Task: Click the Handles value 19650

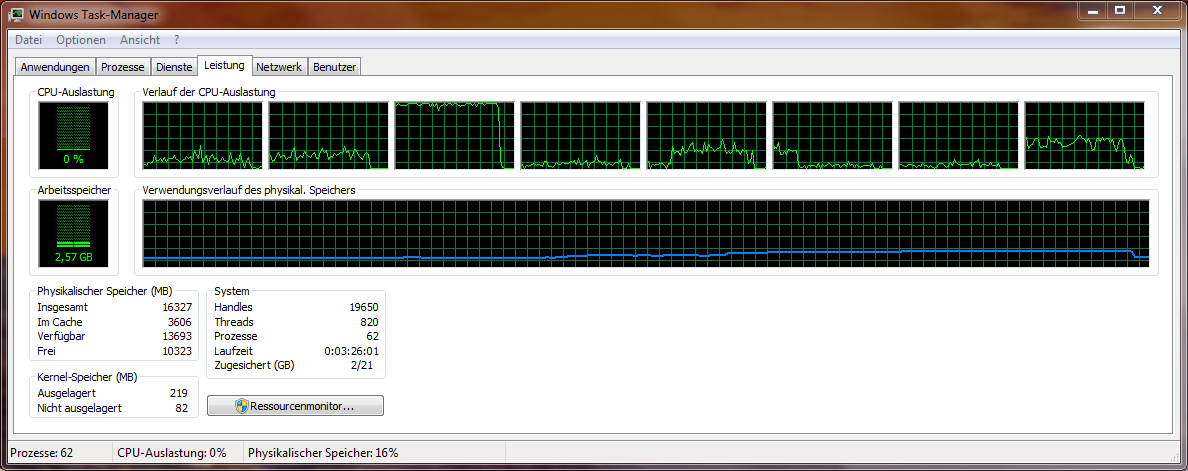Action: coord(363,307)
